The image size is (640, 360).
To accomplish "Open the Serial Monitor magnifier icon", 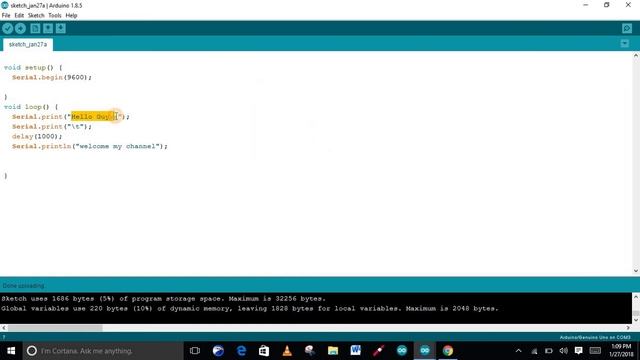I will coord(627,29).
